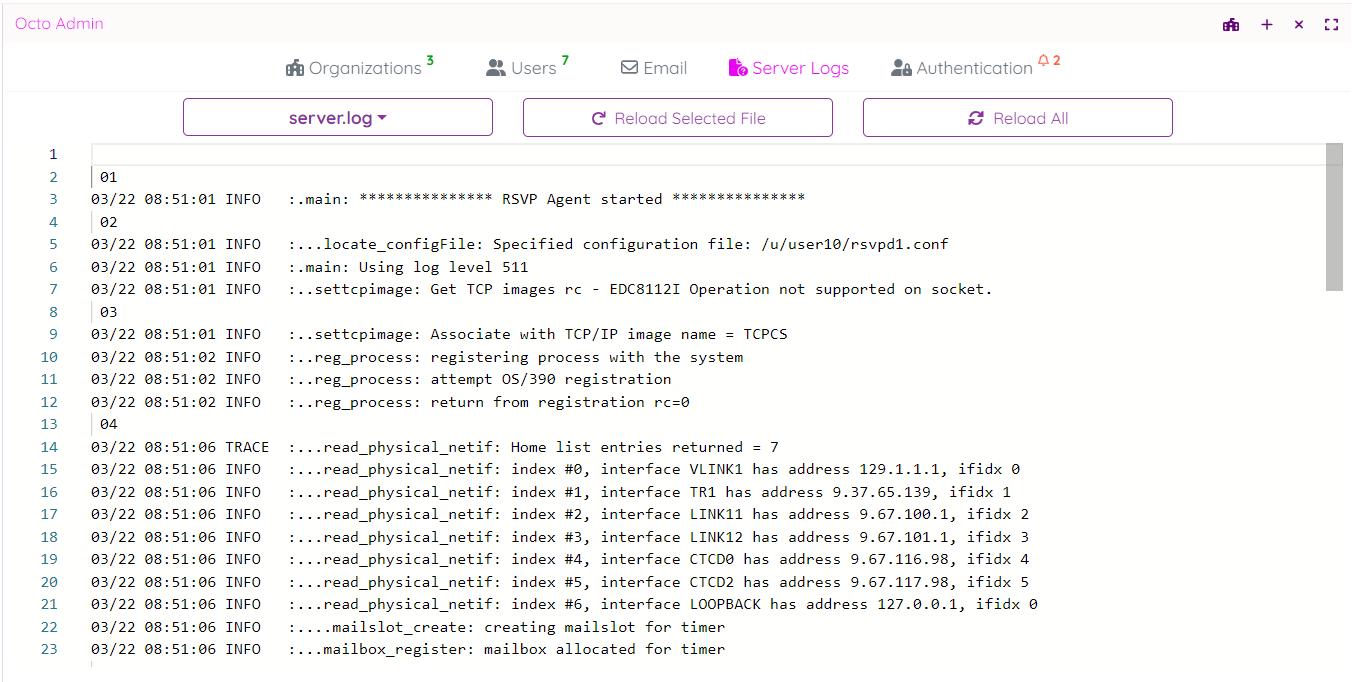
Task: Click the people icon of Users tab
Action: pos(496,68)
